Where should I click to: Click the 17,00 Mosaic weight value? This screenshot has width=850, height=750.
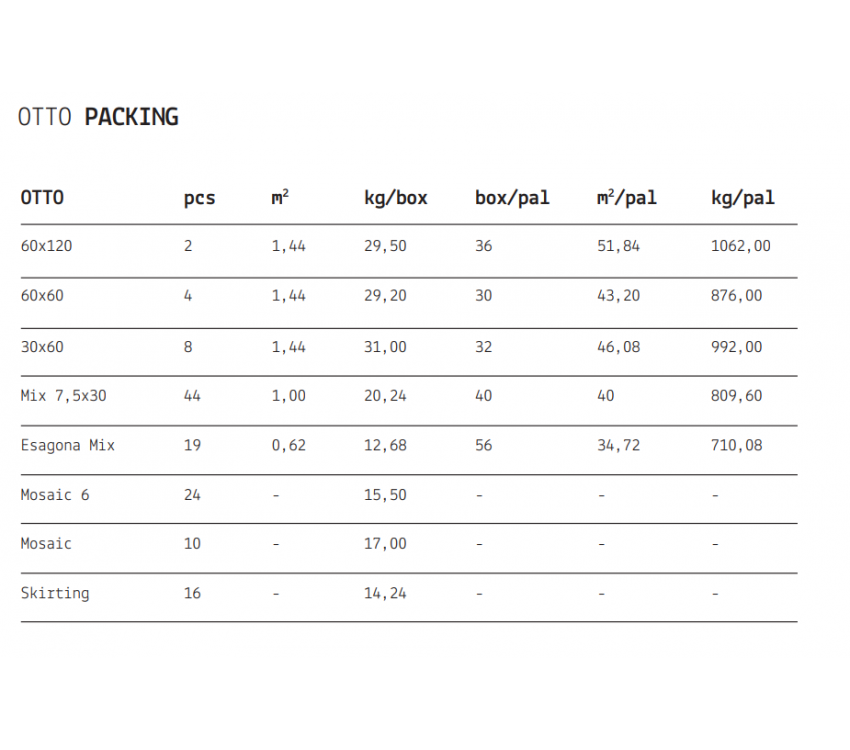[385, 544]
